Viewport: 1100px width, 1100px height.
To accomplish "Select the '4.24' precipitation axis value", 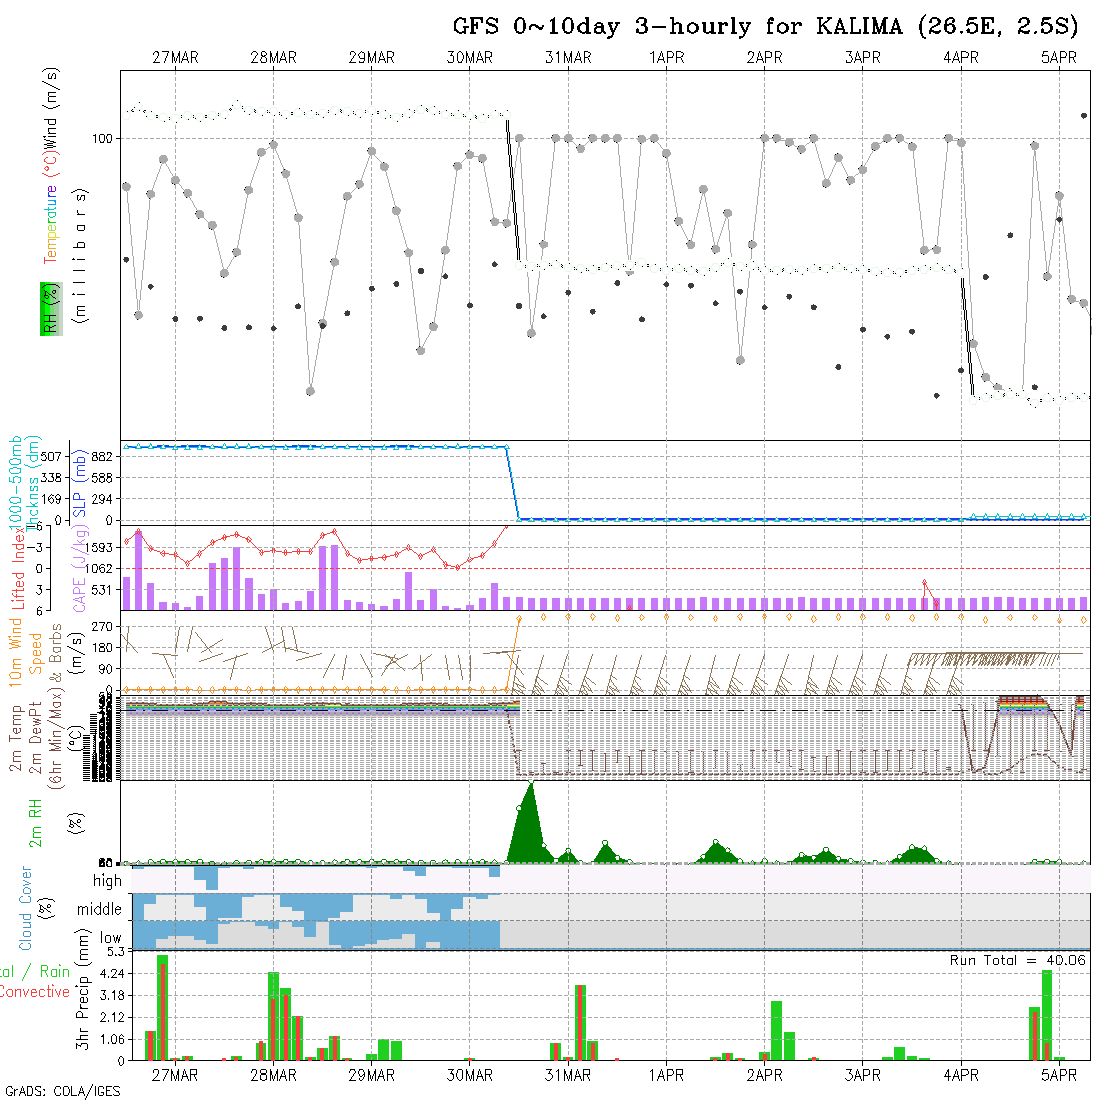I will (112, 974).
